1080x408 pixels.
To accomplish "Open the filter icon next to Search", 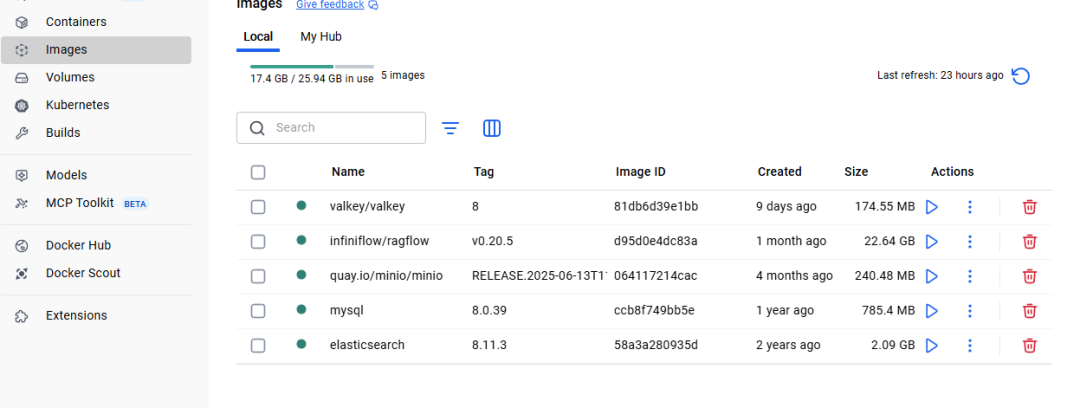I will click(450, 128).
